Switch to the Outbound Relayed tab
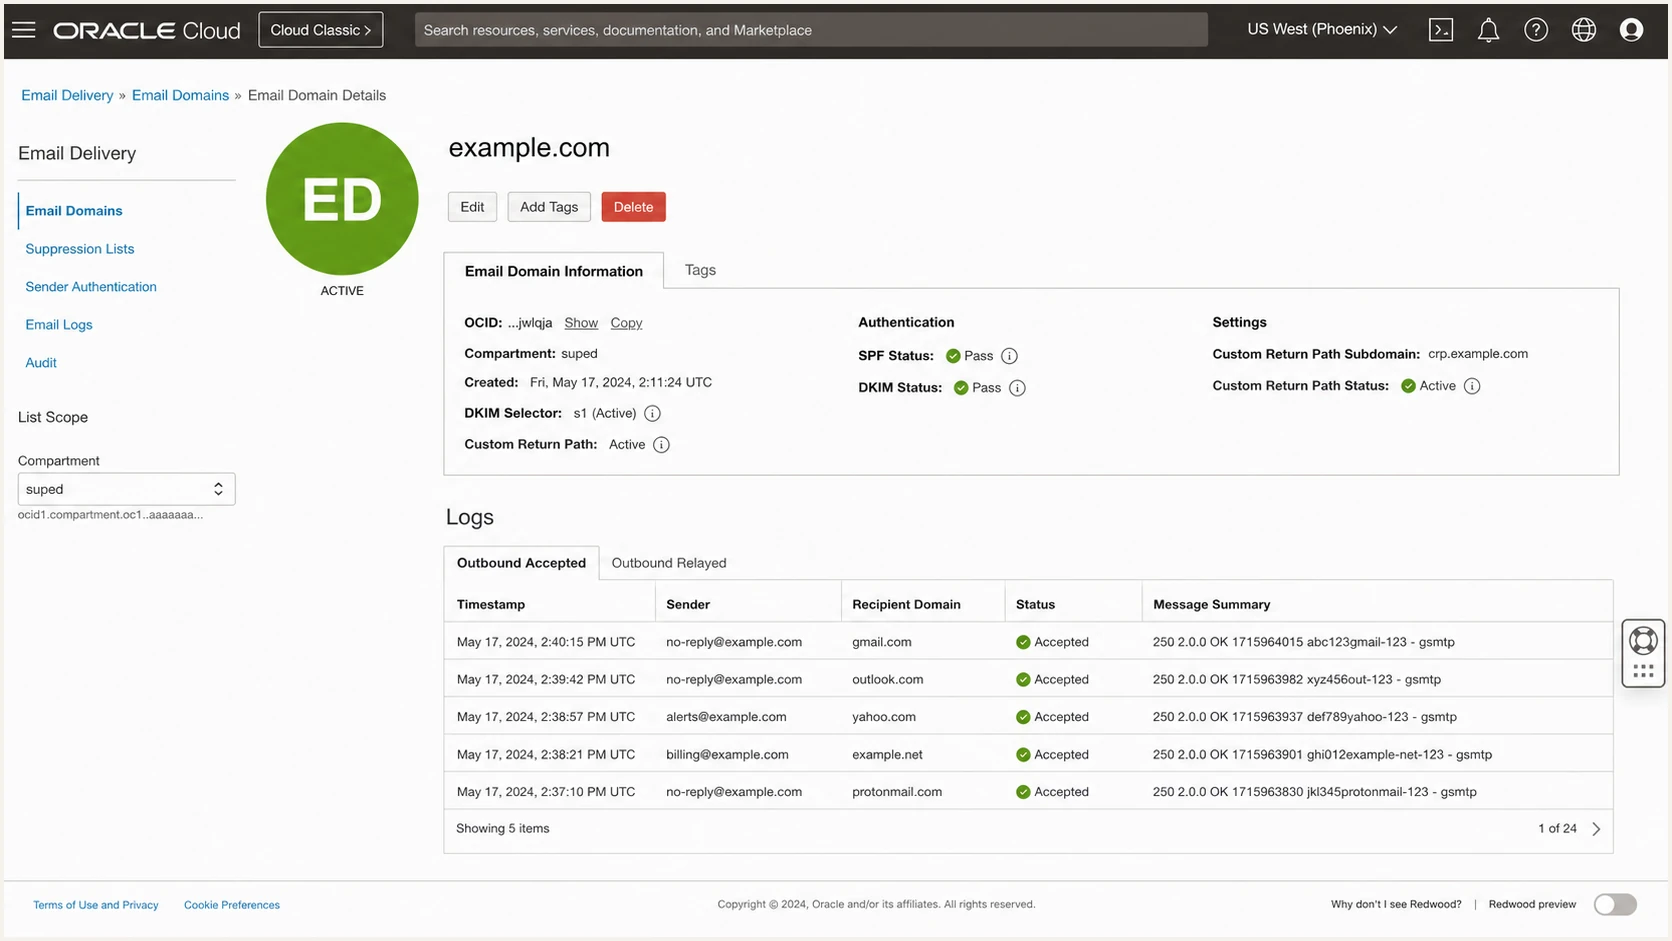 point(669,563)
